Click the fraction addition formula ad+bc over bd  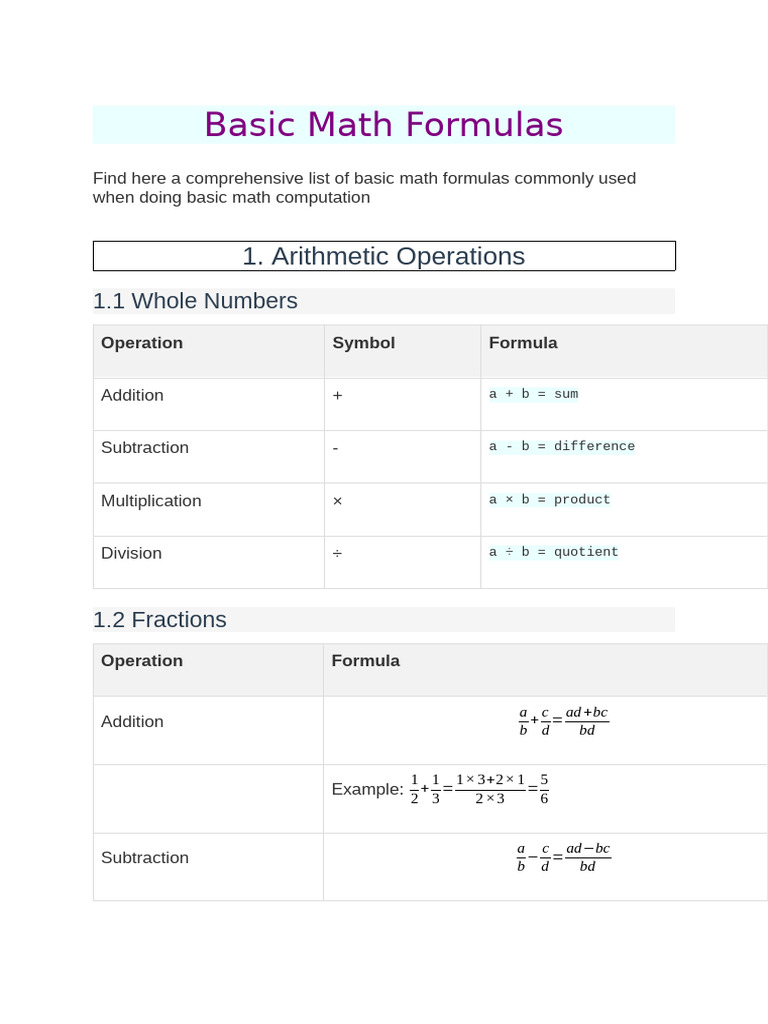click(x=564, y=722)
